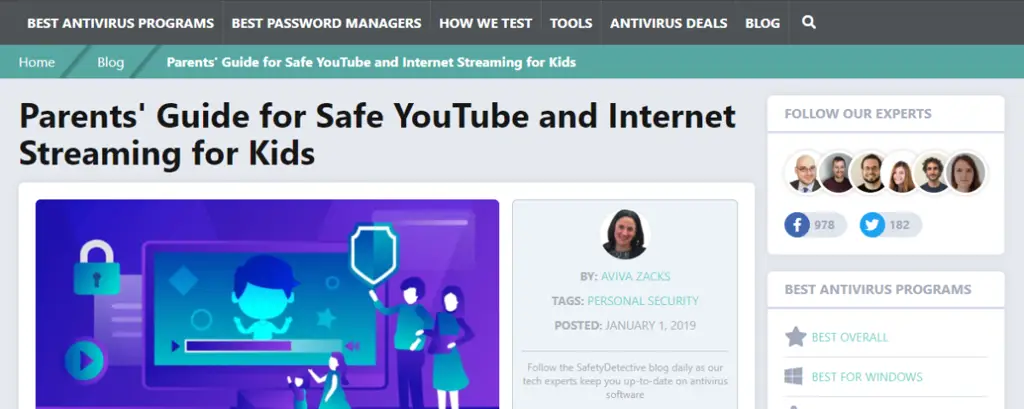Open Best Antivirus Programs menu

coord(120,23)
